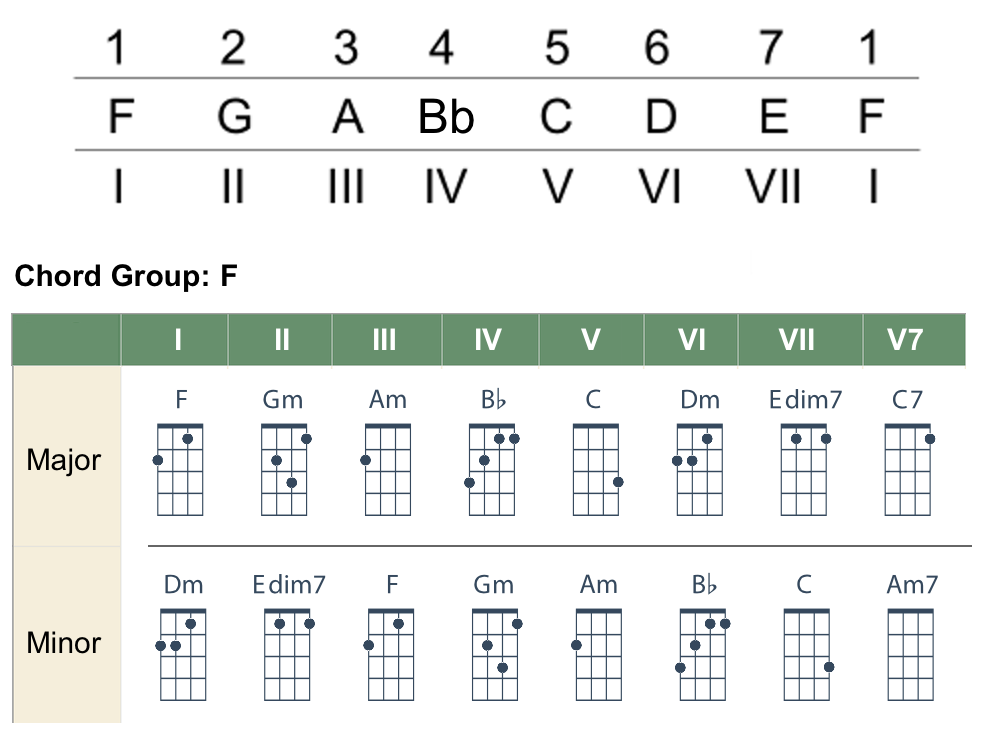Viewport: 987px width, 740px height.
Task: Select the Minor row label
Action: tap(64, 643)
